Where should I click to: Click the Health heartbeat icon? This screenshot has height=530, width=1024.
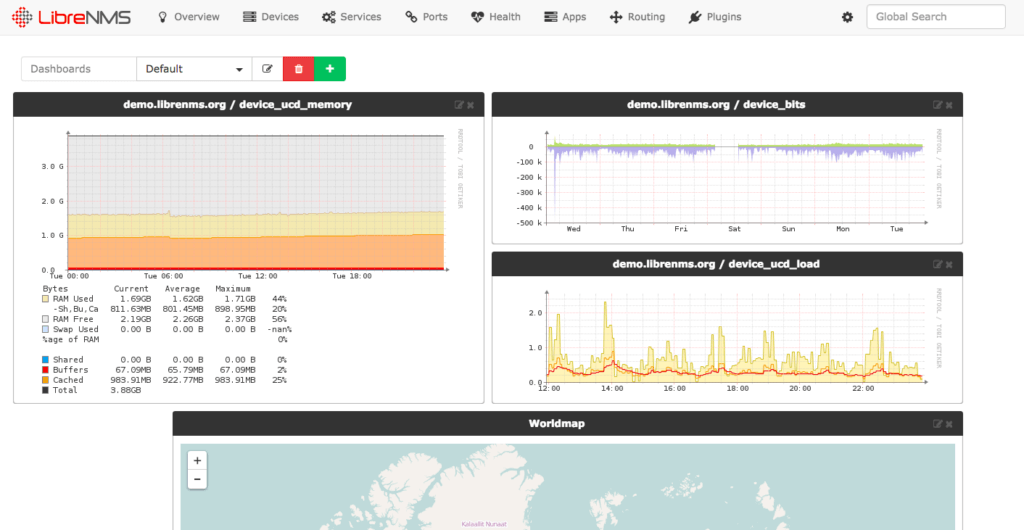point(477,17)
